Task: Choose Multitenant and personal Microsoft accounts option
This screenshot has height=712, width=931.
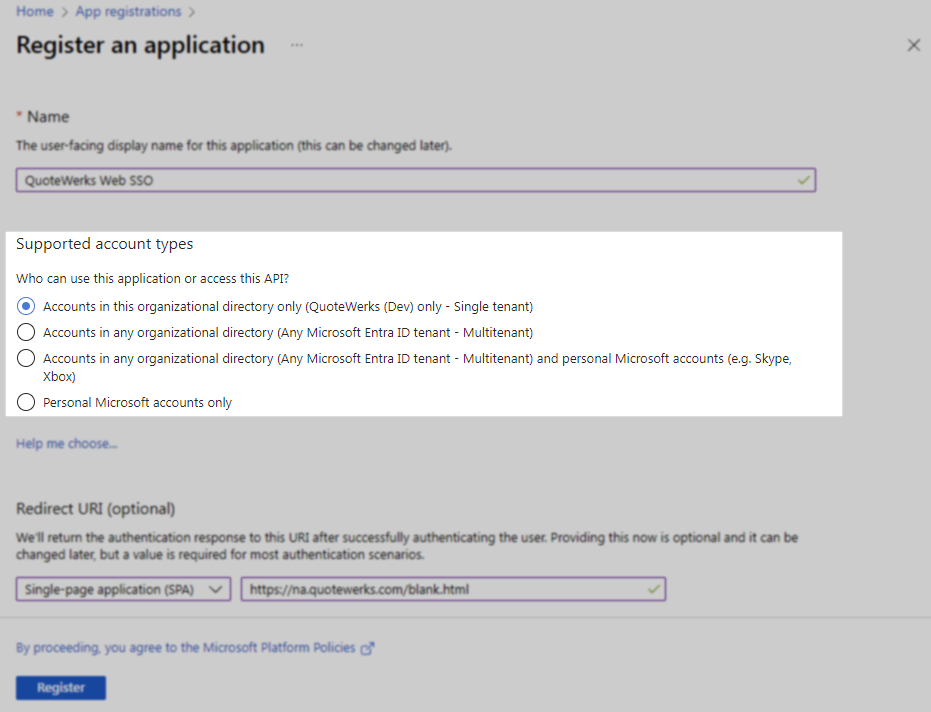Action: point(26,358)
